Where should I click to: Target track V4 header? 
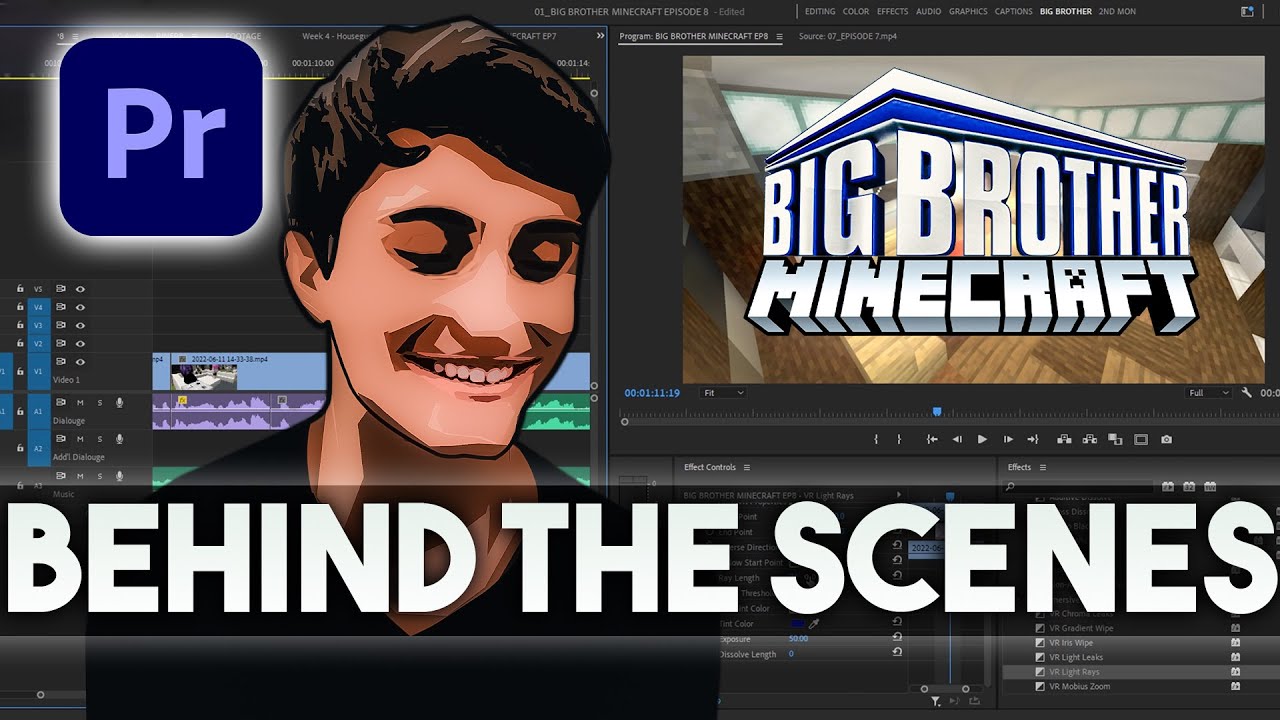[38, 307]
